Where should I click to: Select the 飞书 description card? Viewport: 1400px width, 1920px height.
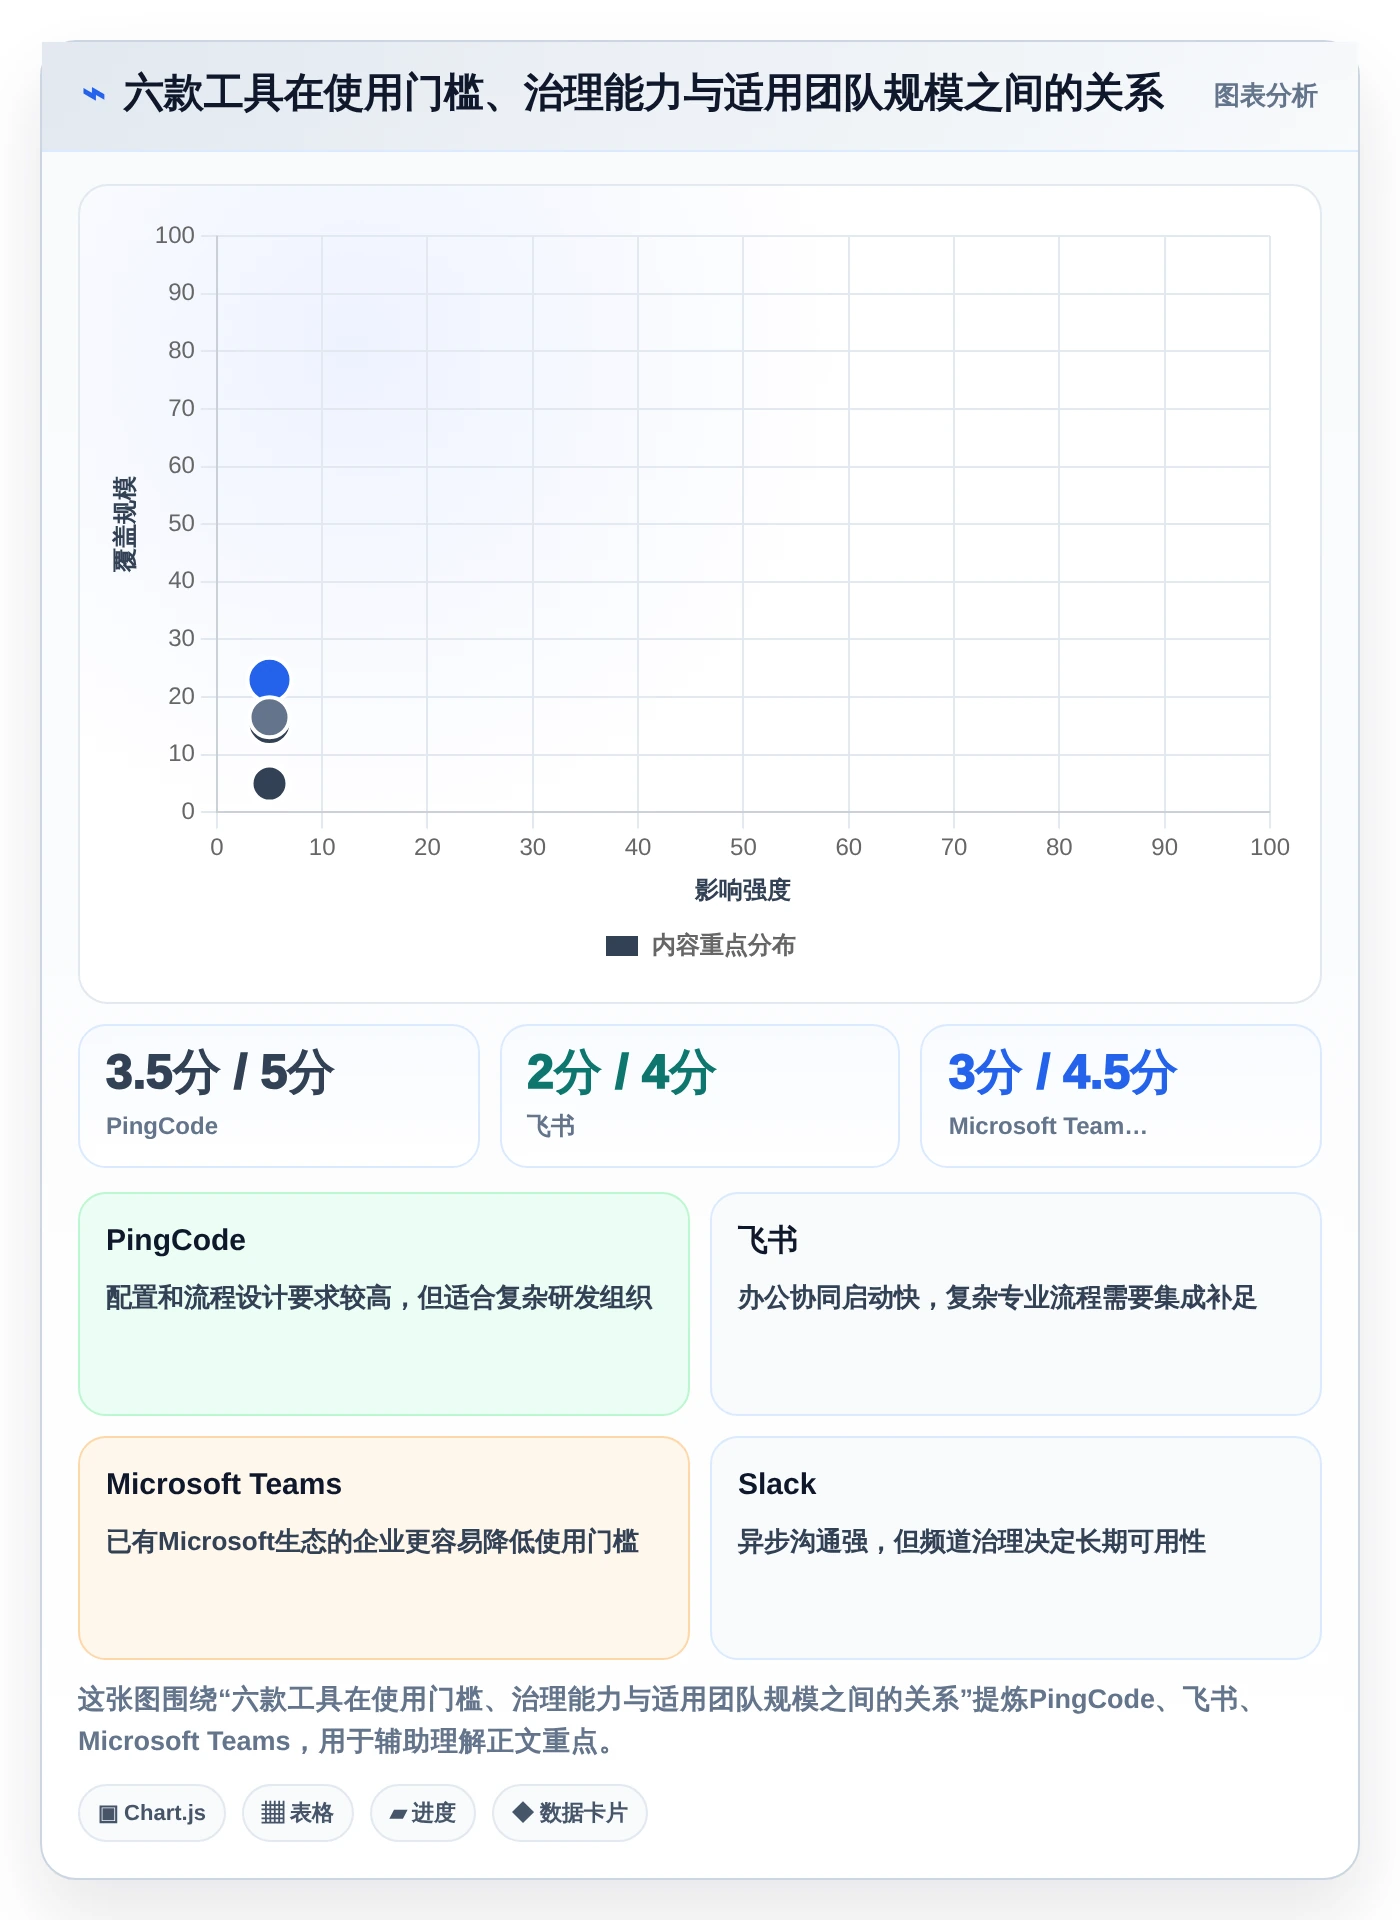(1016, 1303)
